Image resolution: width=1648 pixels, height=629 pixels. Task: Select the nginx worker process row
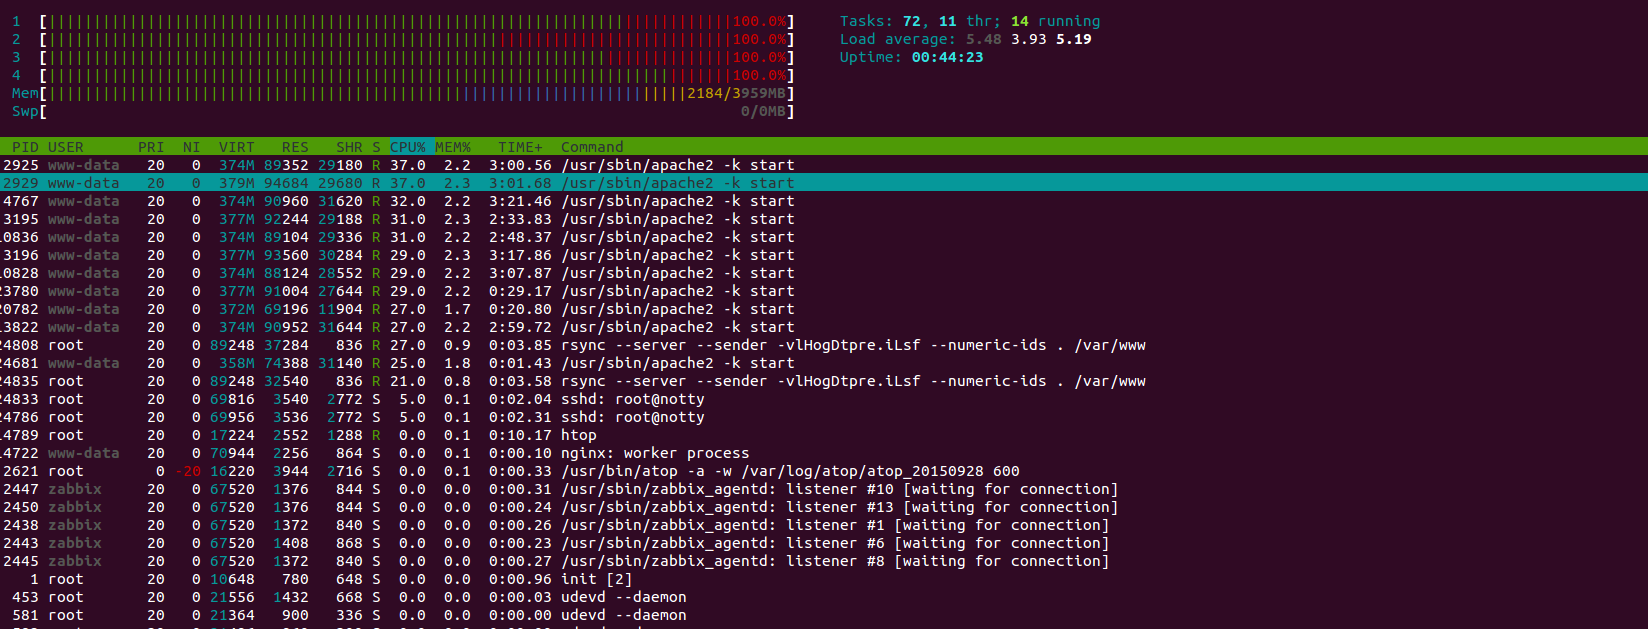824,453
